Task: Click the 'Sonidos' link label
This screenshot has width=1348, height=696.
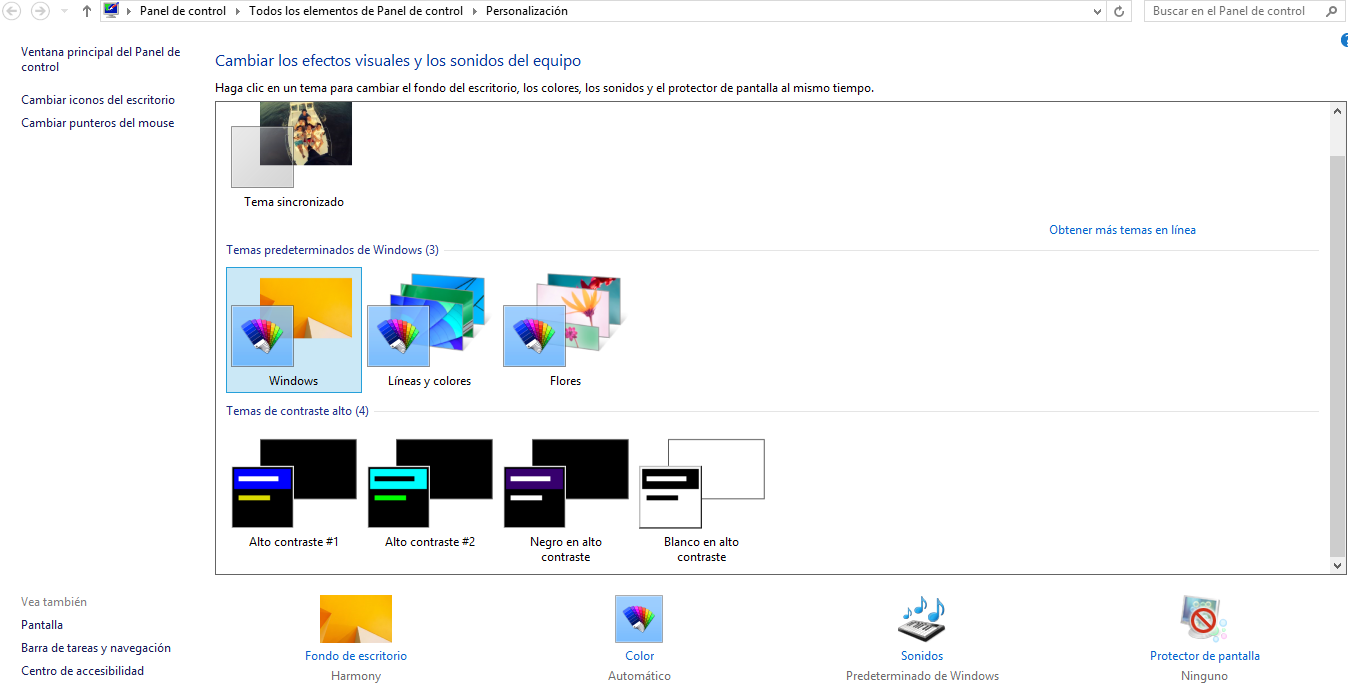Action: 922,656
